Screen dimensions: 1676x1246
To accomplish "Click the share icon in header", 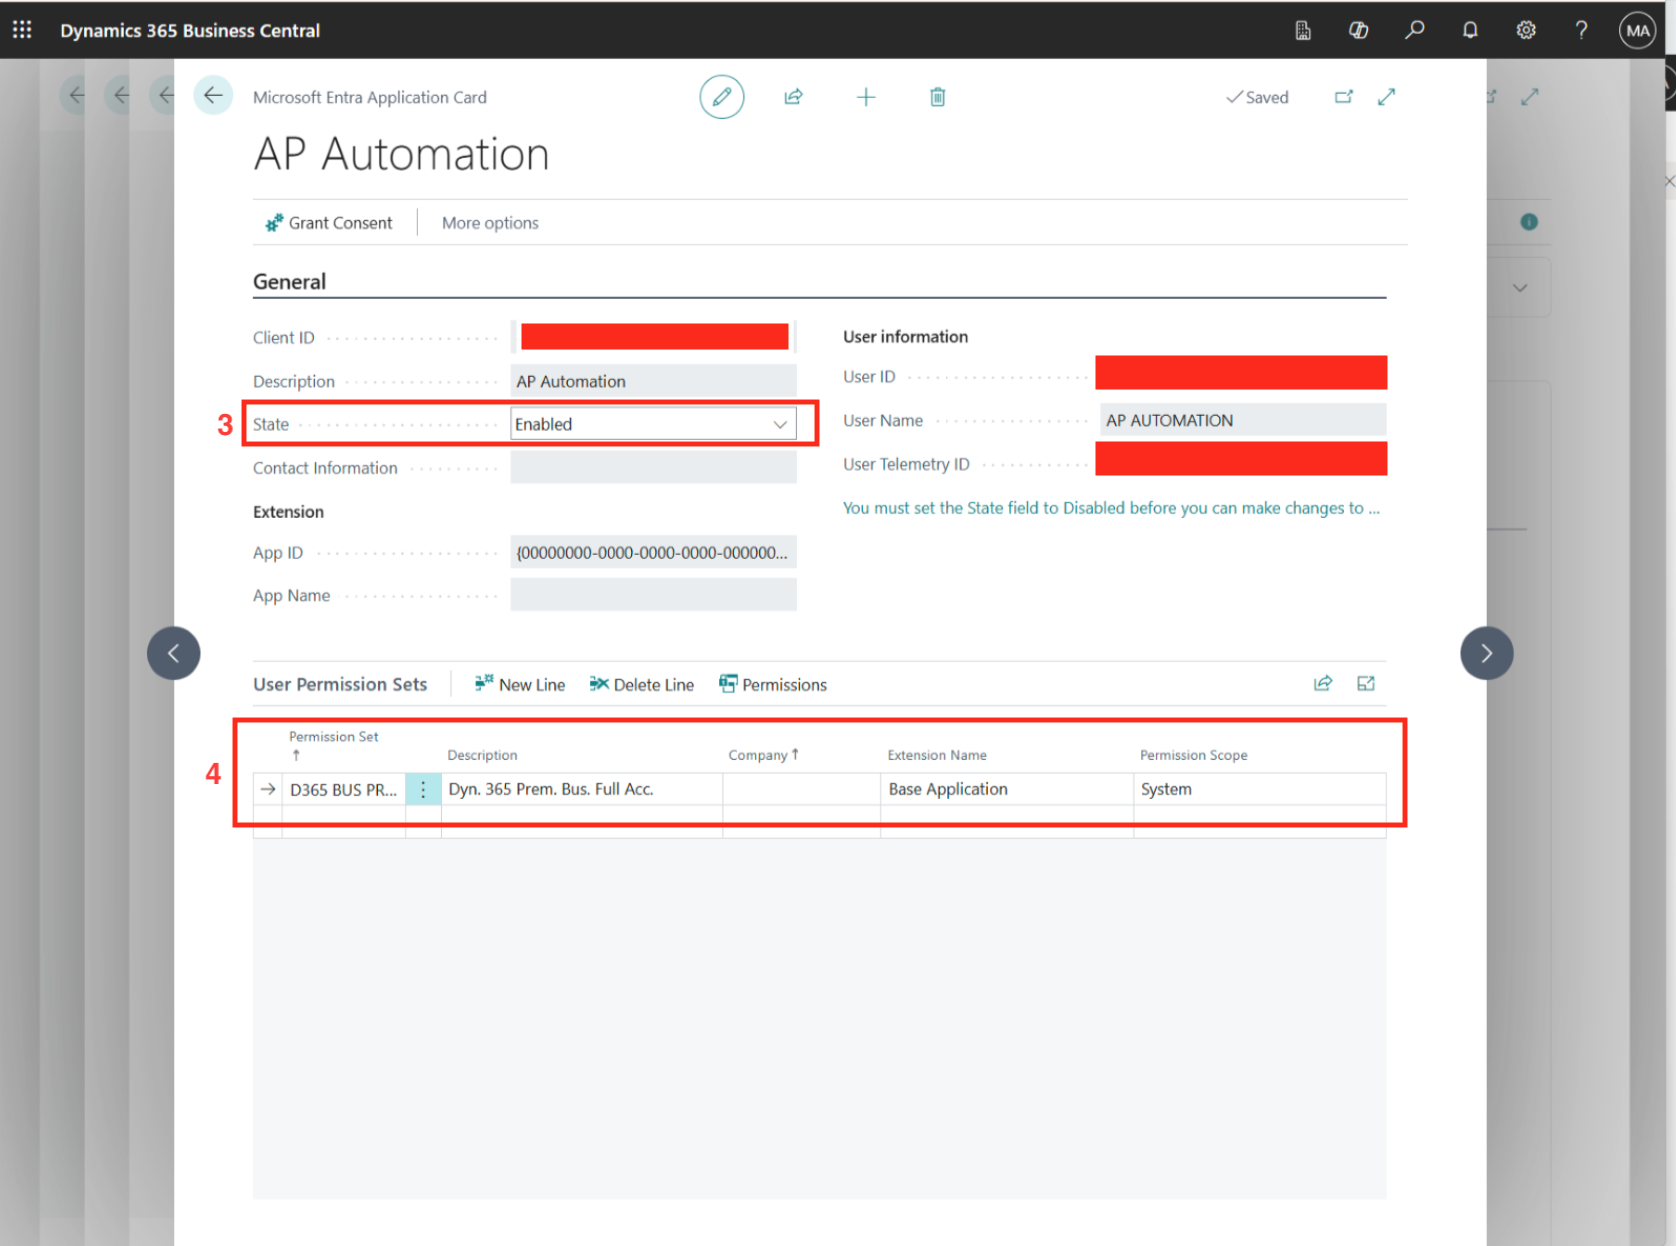I will [793, 97].
